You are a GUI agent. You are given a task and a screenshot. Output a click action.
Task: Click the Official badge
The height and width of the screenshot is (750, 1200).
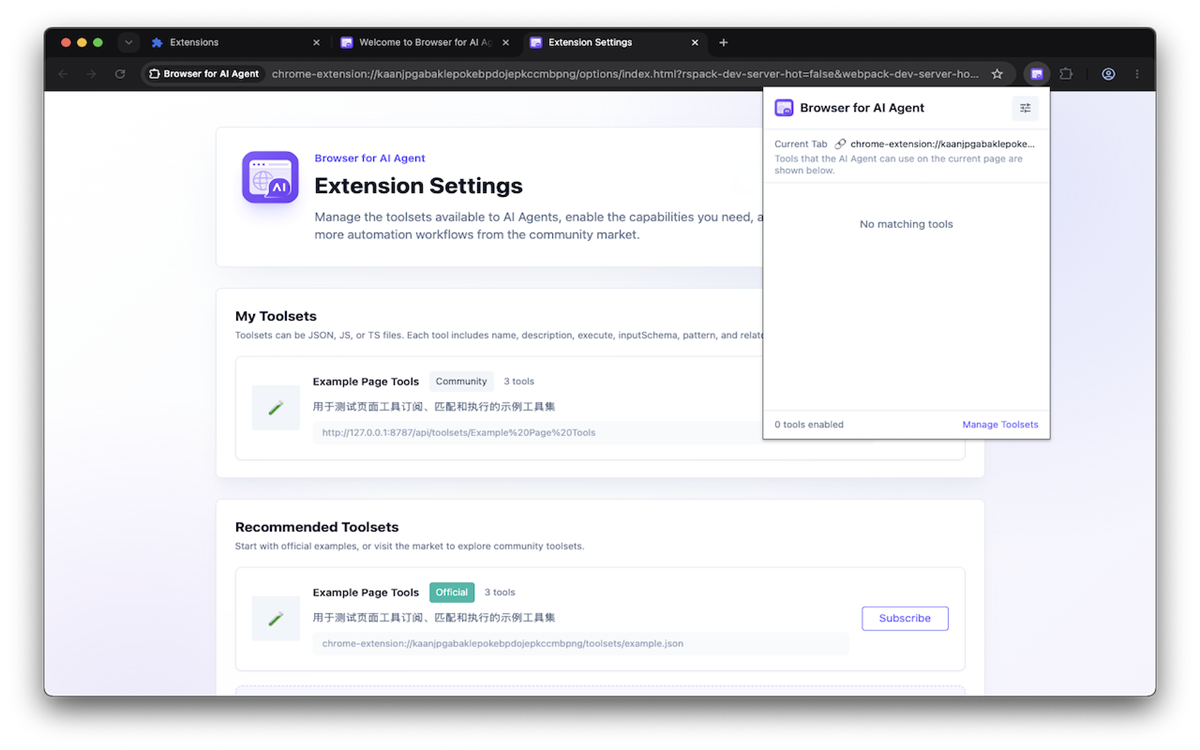coord(452,592)
